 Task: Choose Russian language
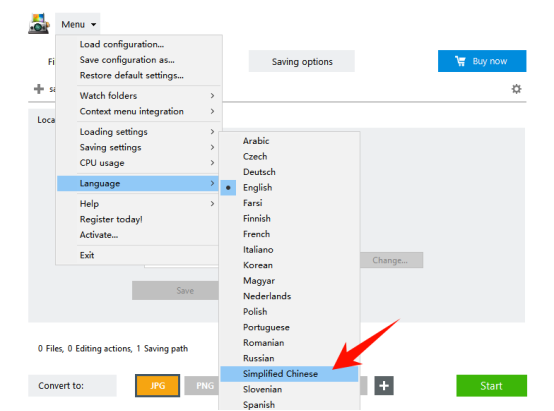tap(289, 358)
